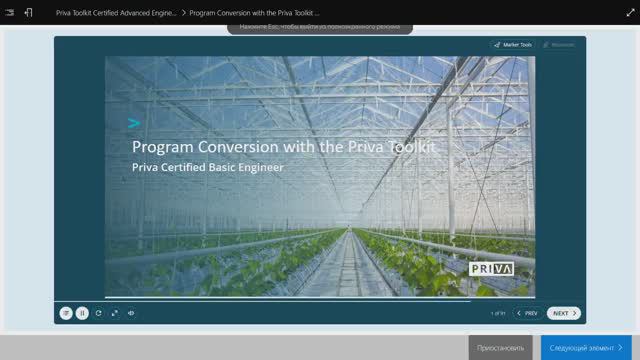This screenshot has width=640, height=360.
Task: Click the slide title Program Conversion with the Priva Toolkit
Action: tap(284, 147)
